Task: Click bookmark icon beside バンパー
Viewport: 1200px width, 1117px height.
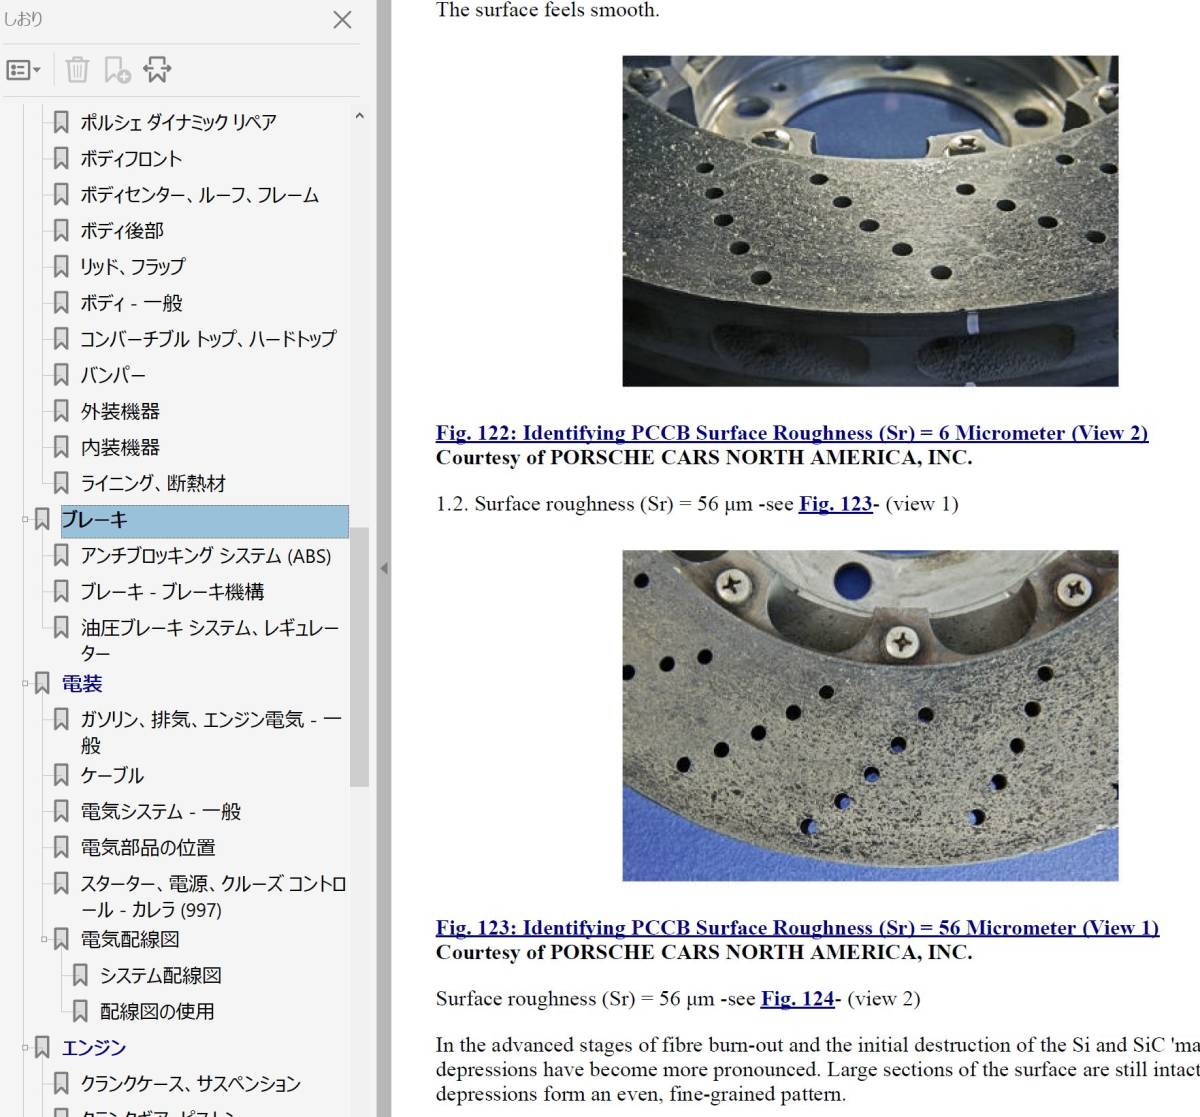Action: [x=61, y=375]
